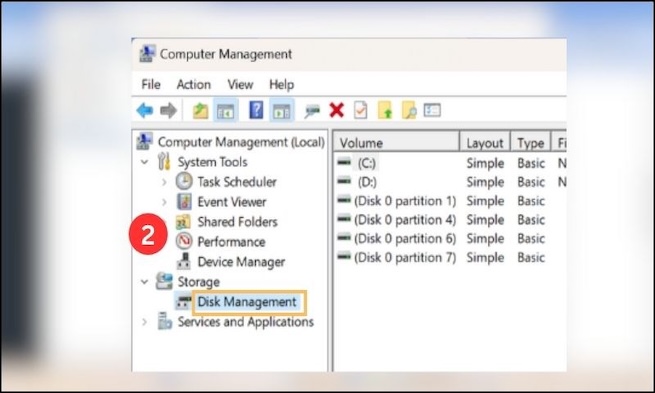The width and height of the screenshot is (655, 393).
Task: Click the Disk Management drive icon
Action: 183,302
